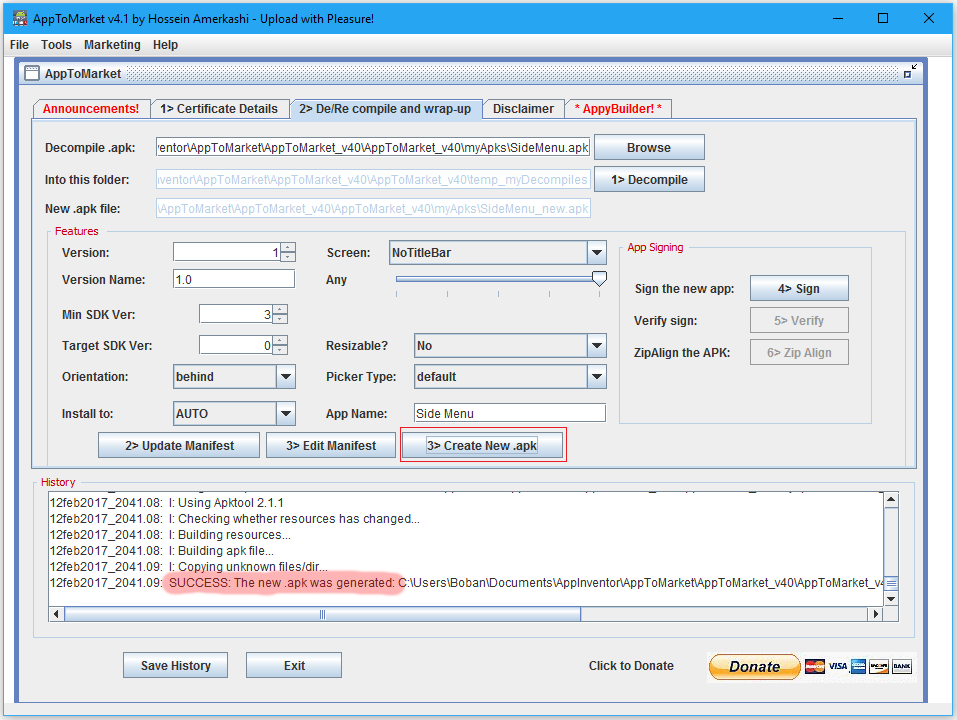Maximize the main application window
This screenshot has height=720, width=957.
tap(883, 18)
